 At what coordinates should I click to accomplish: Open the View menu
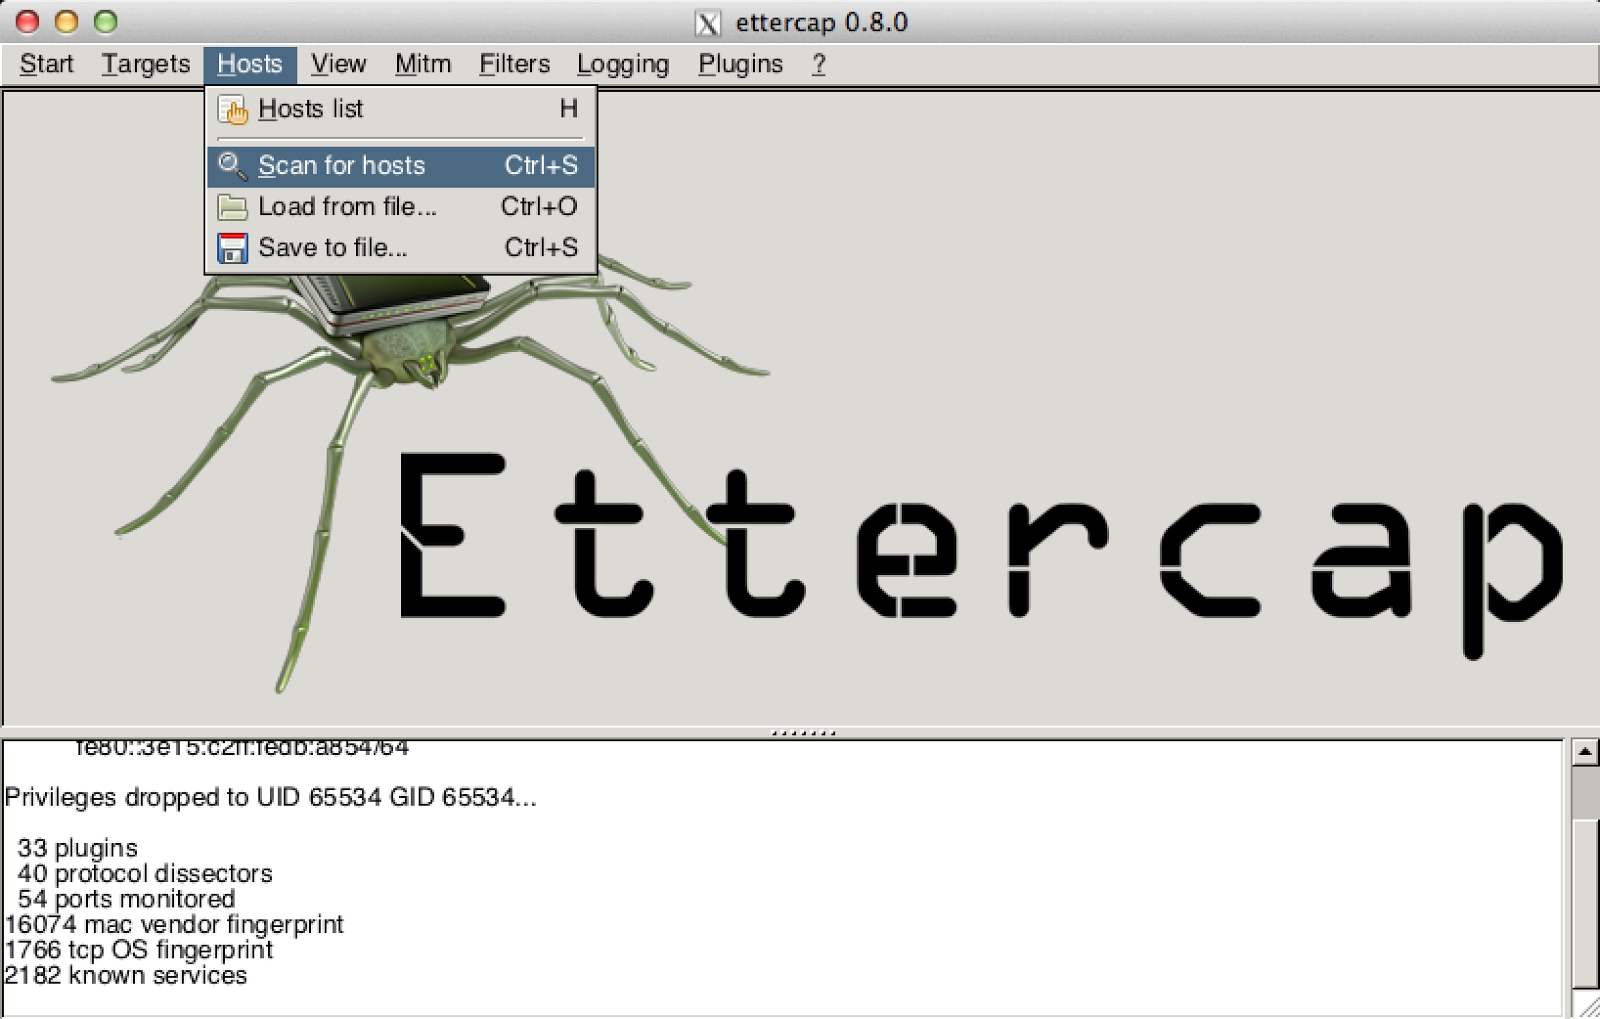tap(338, 64)
